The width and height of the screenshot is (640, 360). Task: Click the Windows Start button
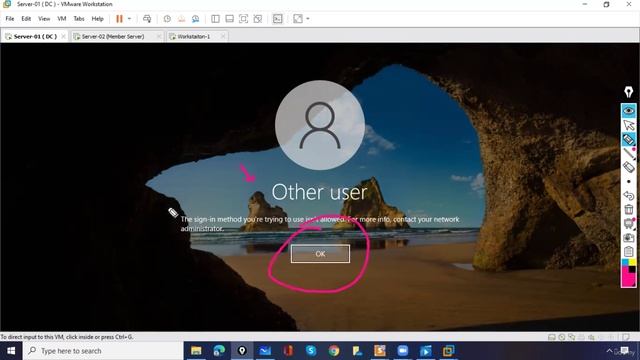point(11,351)
